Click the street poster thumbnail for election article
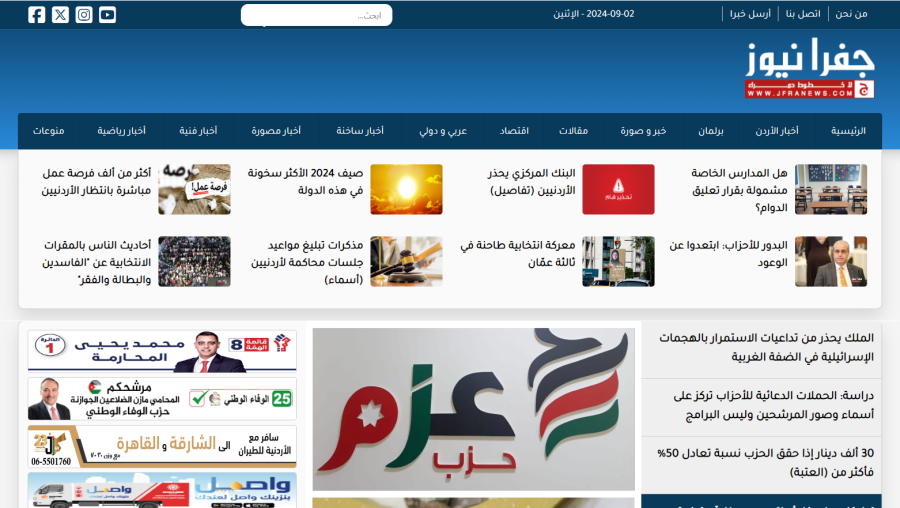Screen dimensions: 900x508 [618, 261]
